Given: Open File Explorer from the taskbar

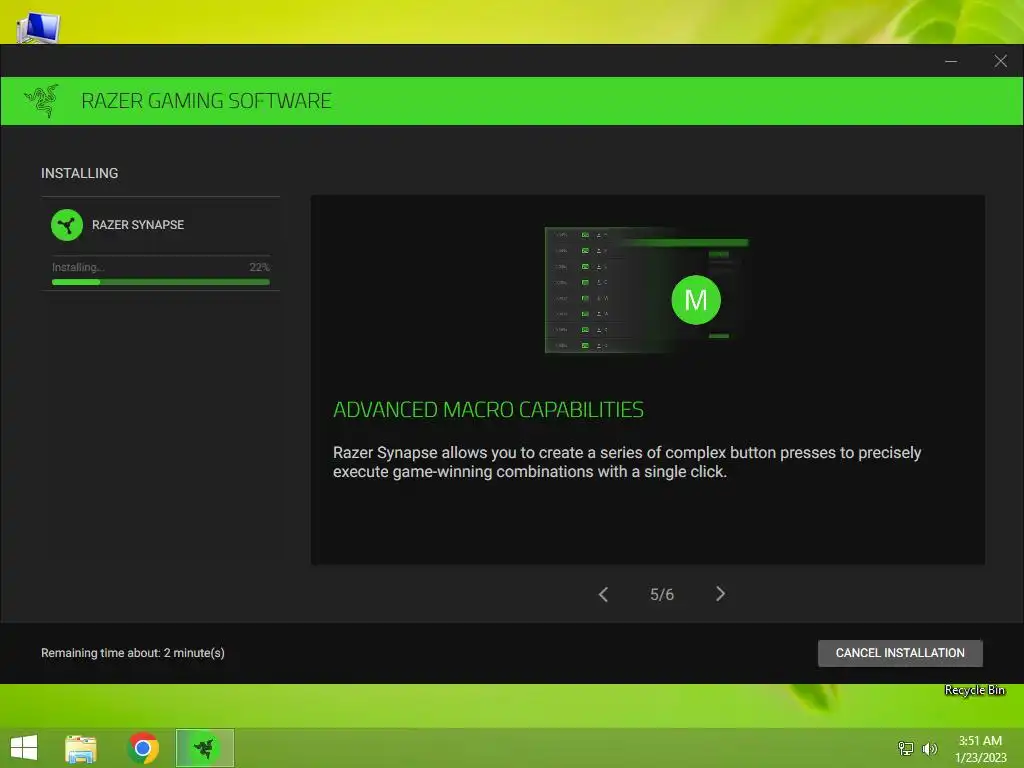Looking at the screenshot, I should pyautogui.click(x=81, y=748).
